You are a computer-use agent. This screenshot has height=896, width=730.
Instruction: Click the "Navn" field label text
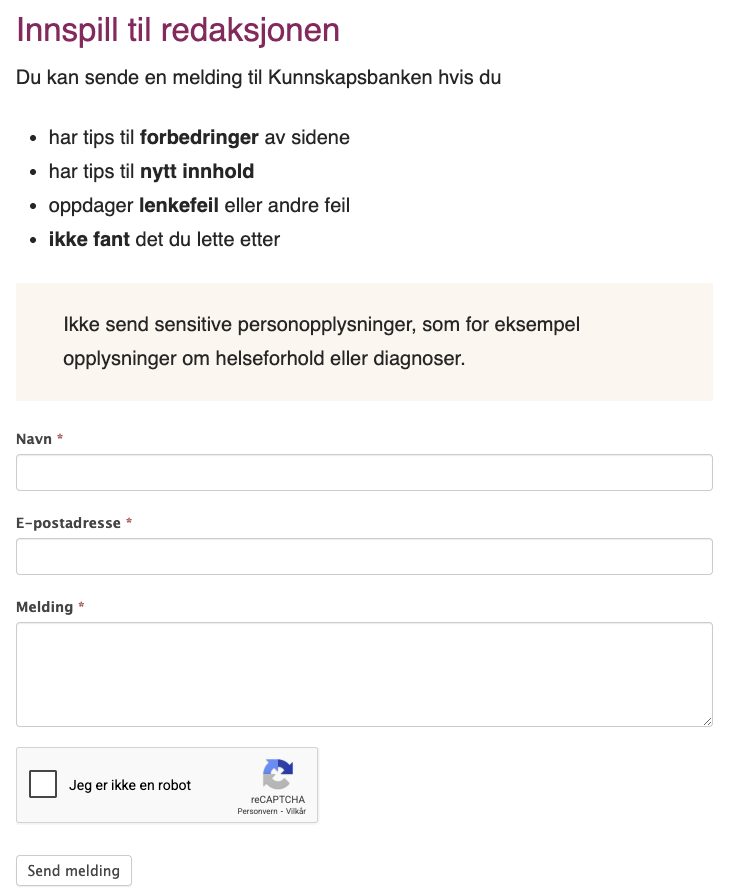click(x=32, y=438)
